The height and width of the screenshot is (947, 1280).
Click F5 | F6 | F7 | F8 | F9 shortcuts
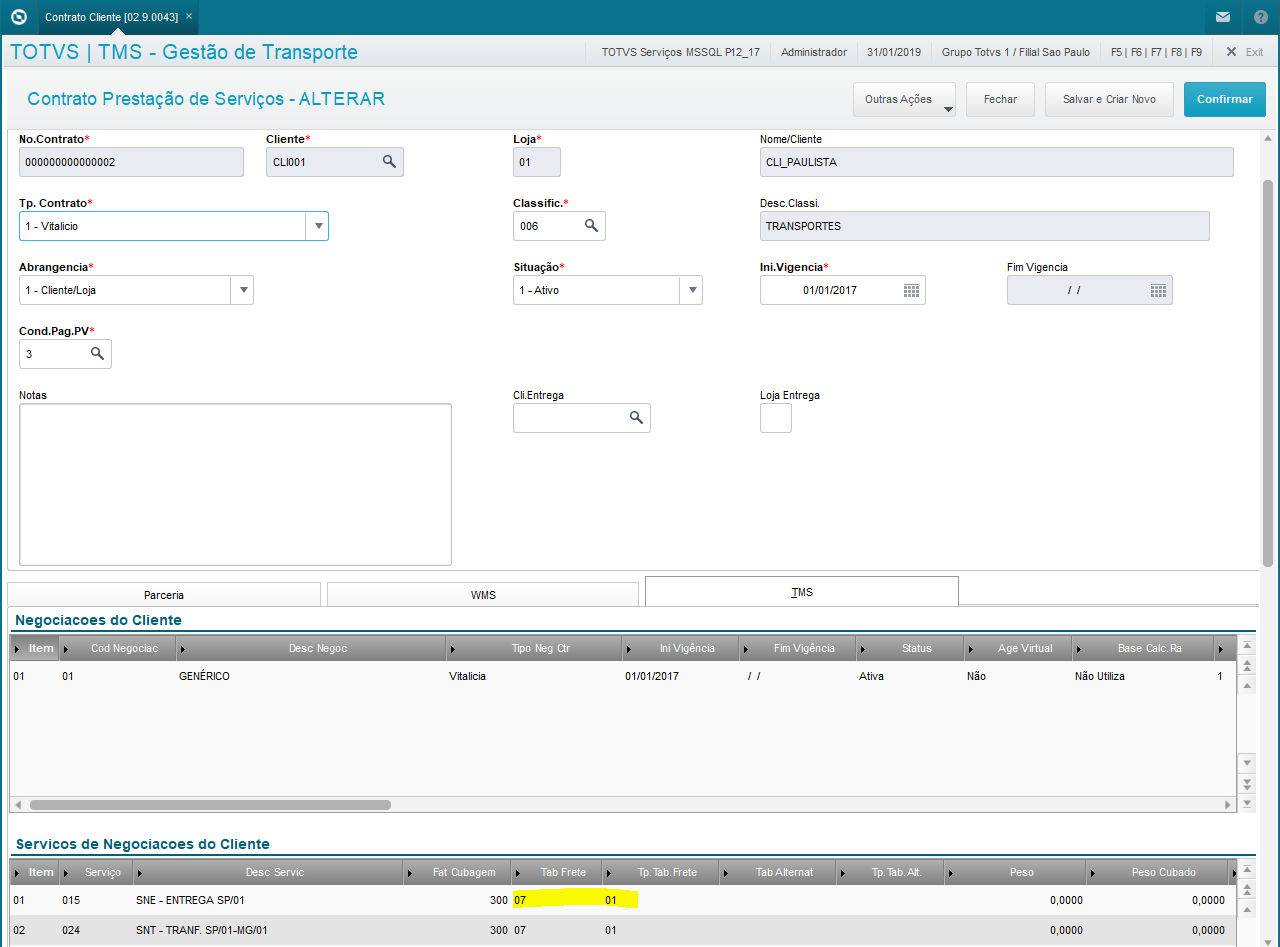coord(1156,52)
